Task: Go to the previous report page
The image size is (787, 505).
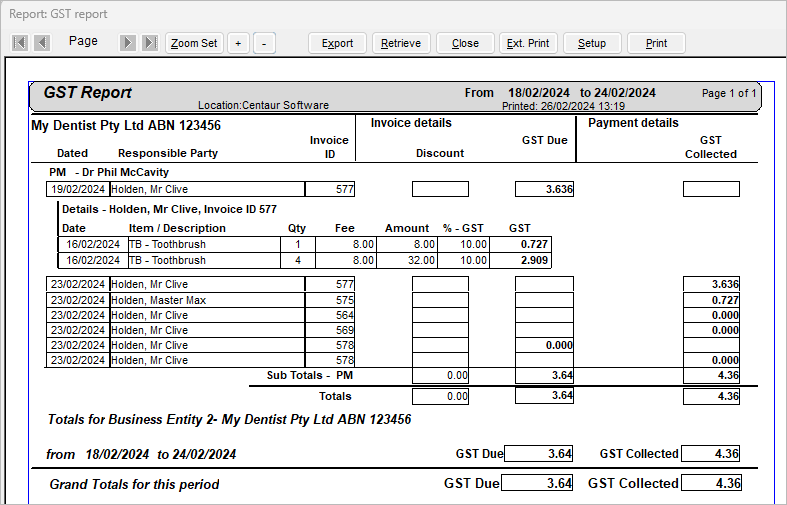Action: 42,43
